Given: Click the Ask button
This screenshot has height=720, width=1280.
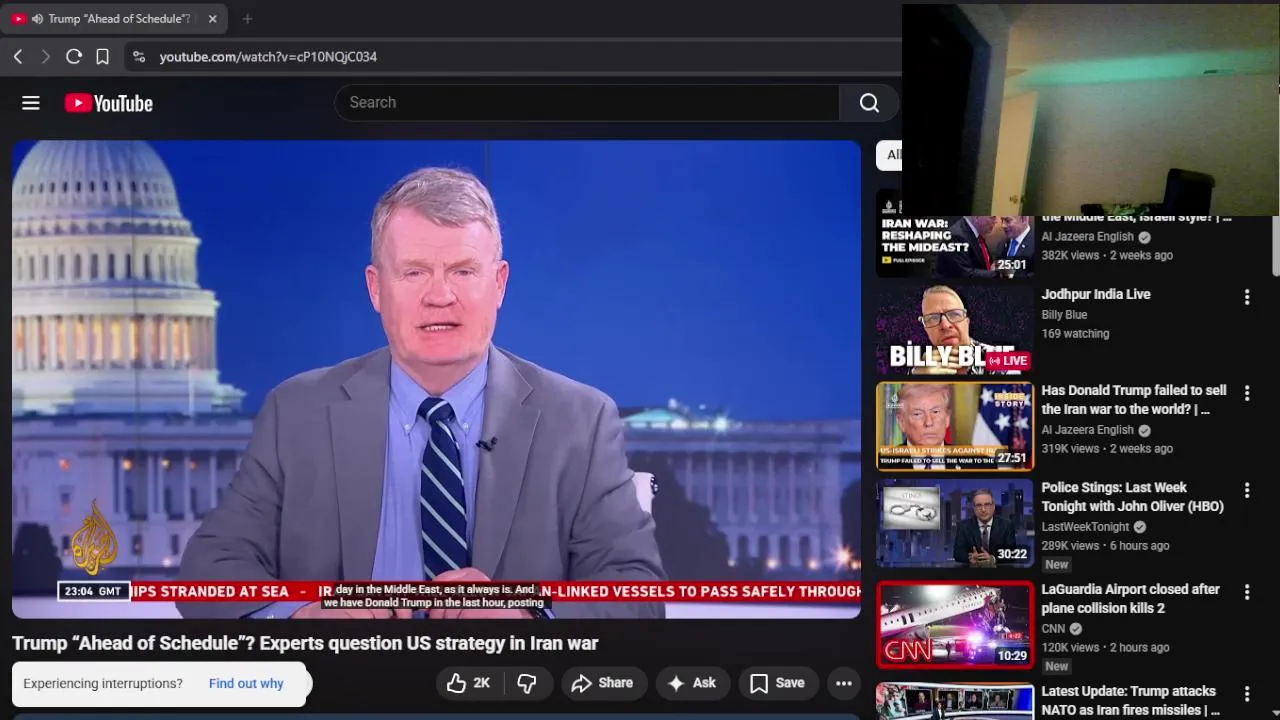Looking at the screenshot, I should (692, 683).
